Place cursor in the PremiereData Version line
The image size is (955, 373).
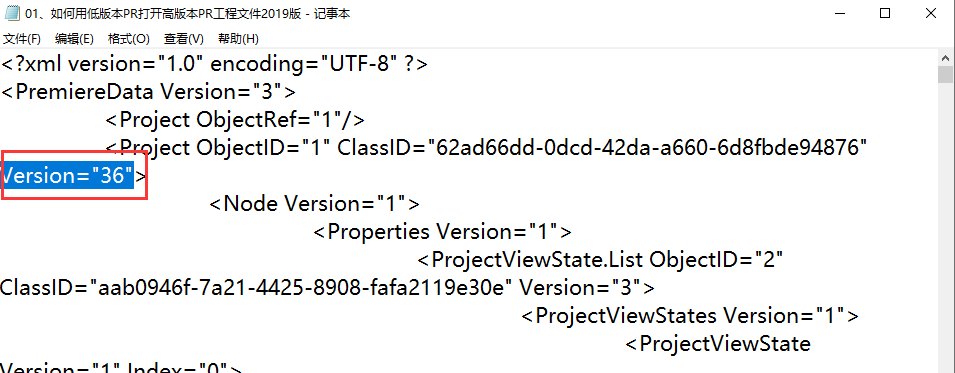(148, 92)
